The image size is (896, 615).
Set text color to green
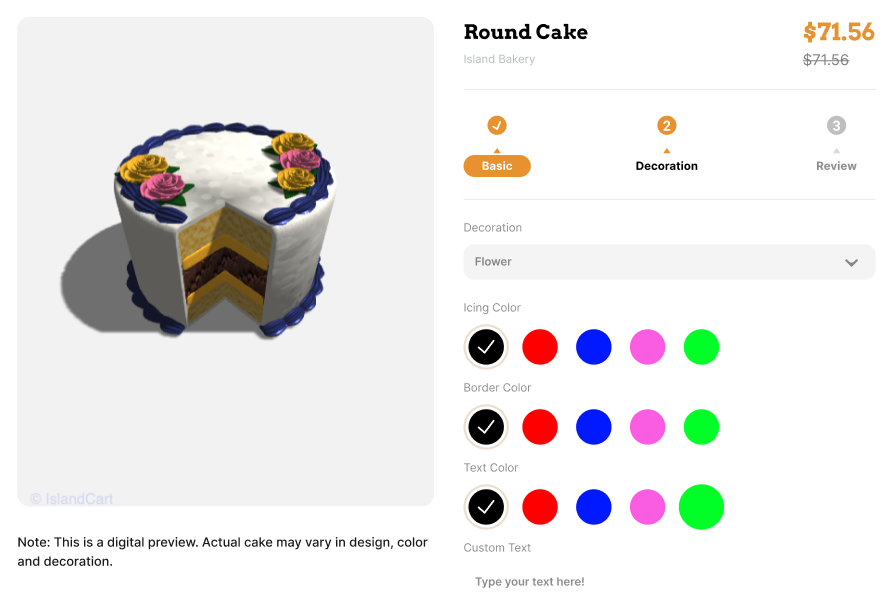702,507
